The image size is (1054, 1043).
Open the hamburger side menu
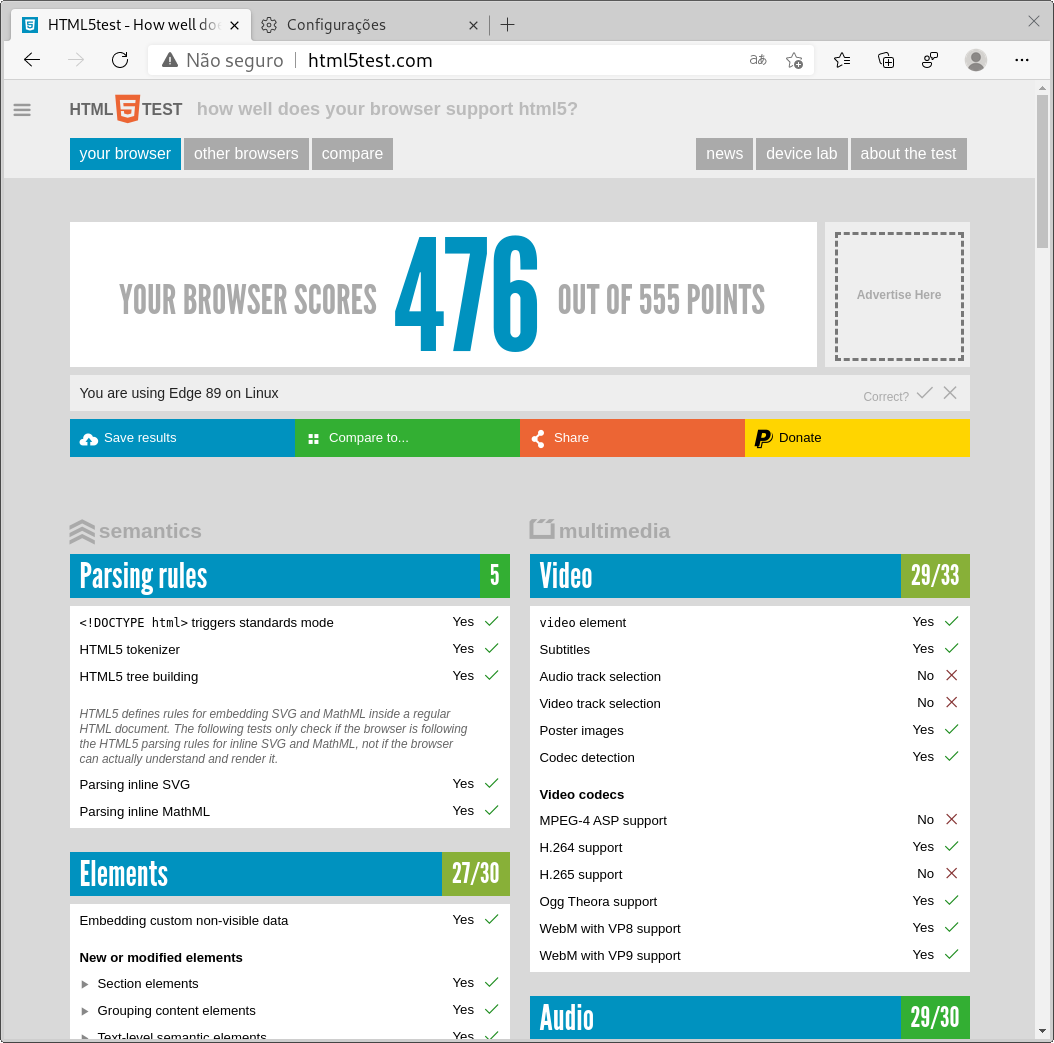click(x=22, y=110)
